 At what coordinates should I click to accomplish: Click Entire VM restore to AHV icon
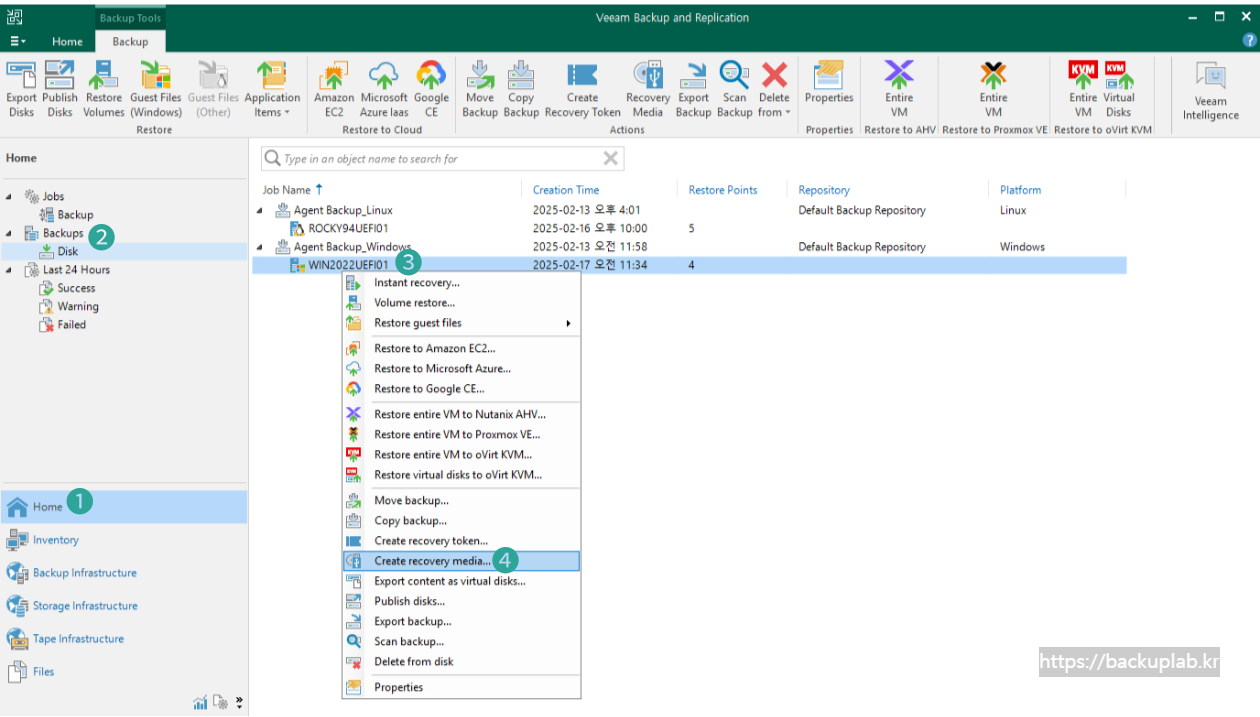tap(899, 89)
